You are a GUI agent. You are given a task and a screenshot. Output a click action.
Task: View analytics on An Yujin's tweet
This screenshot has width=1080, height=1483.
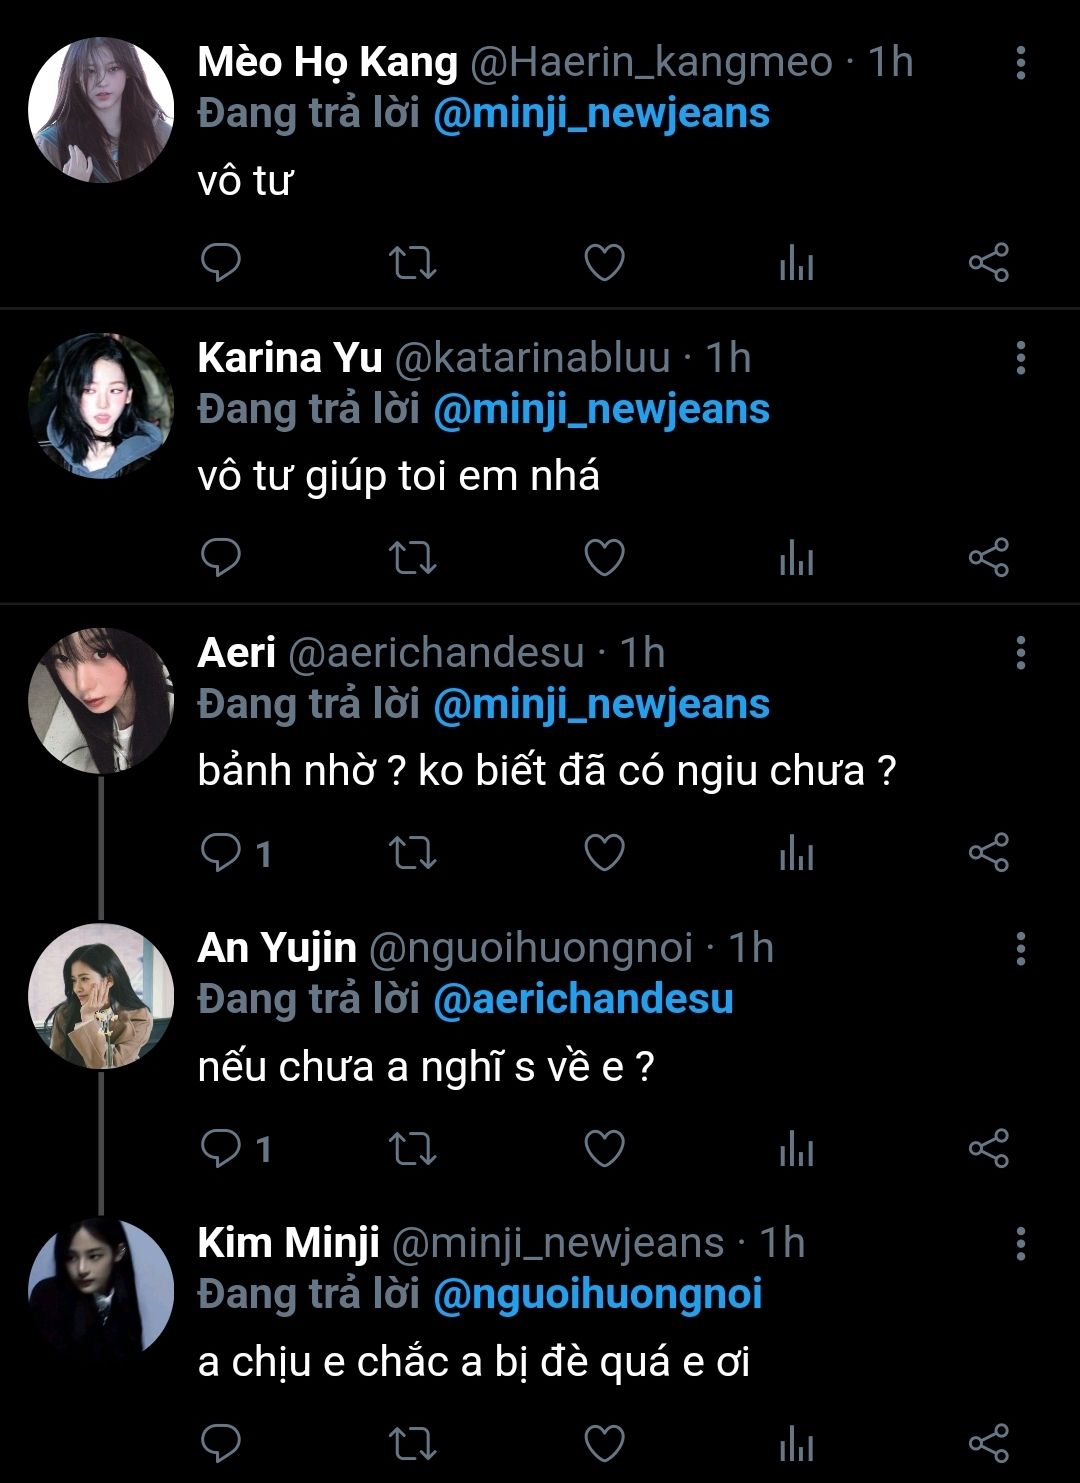tap(796, 1148)
